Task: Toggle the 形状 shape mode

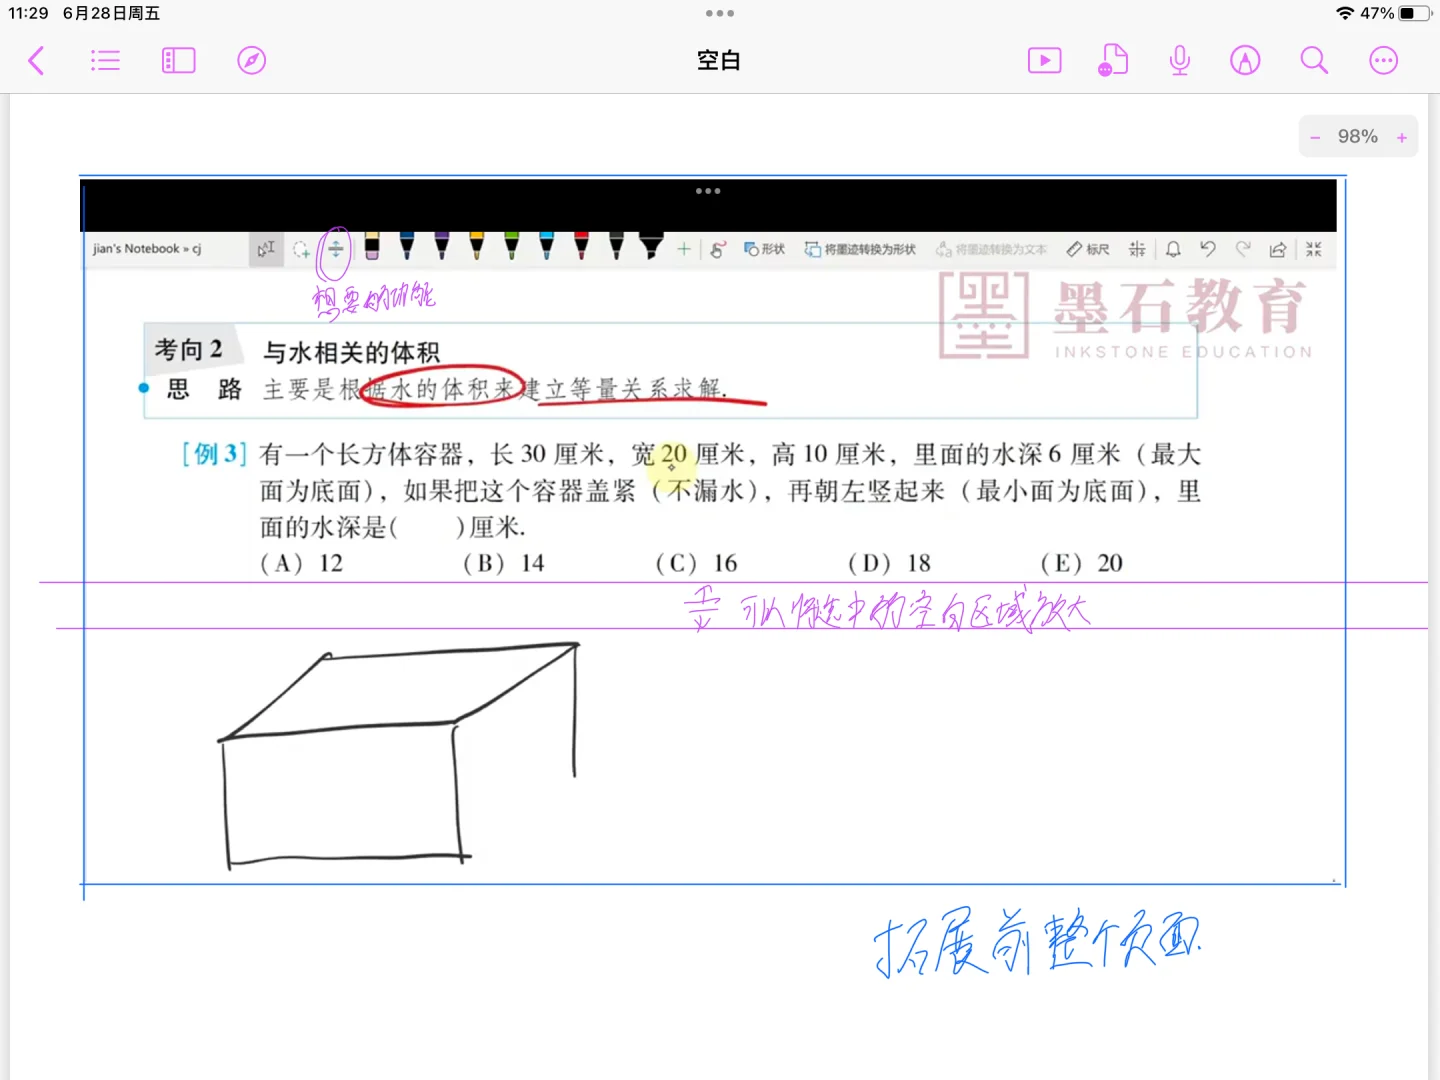Action: pos(765,249)
